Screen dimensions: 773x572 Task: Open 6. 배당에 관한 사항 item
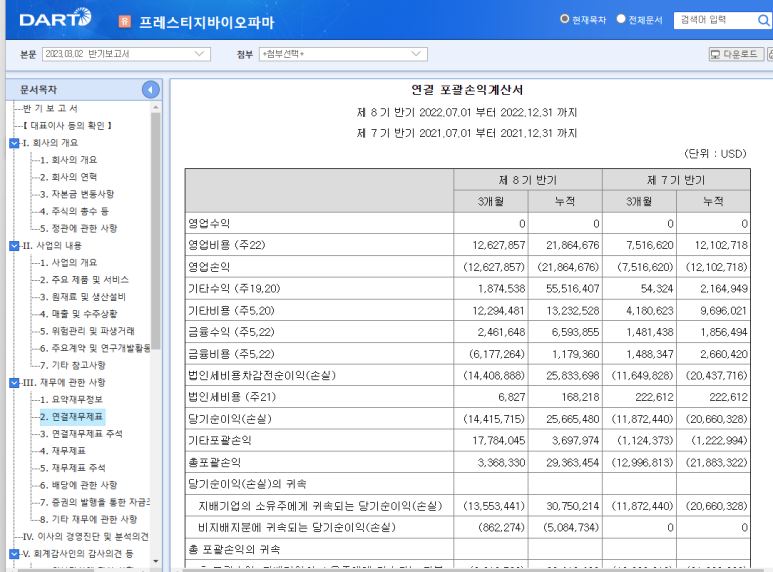[x=78, y=485]
